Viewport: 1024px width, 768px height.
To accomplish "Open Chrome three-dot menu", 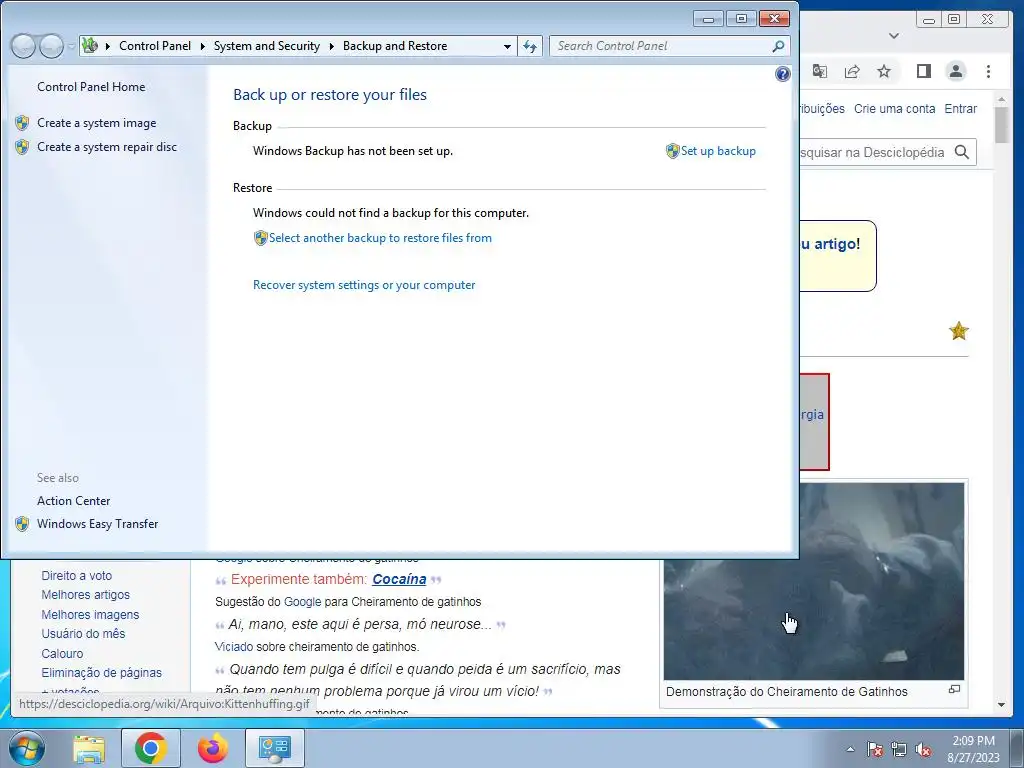I will (x=988, y=71).
